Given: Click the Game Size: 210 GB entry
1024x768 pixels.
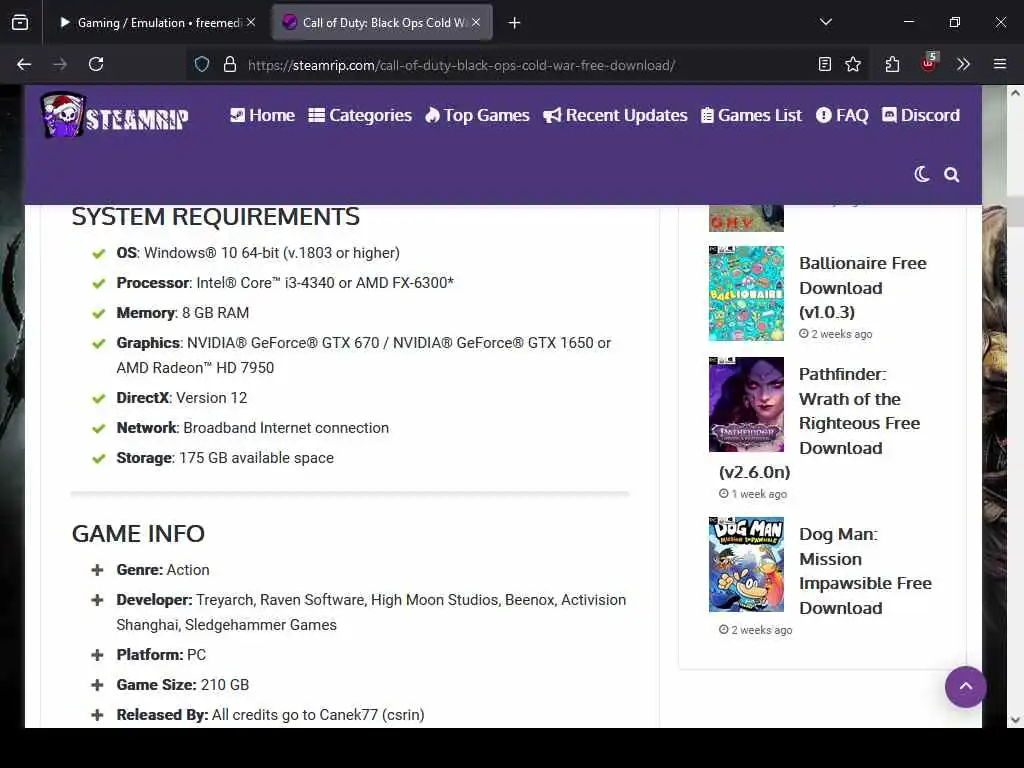Looking at the screenshot, I should click(x=183, y=684).
